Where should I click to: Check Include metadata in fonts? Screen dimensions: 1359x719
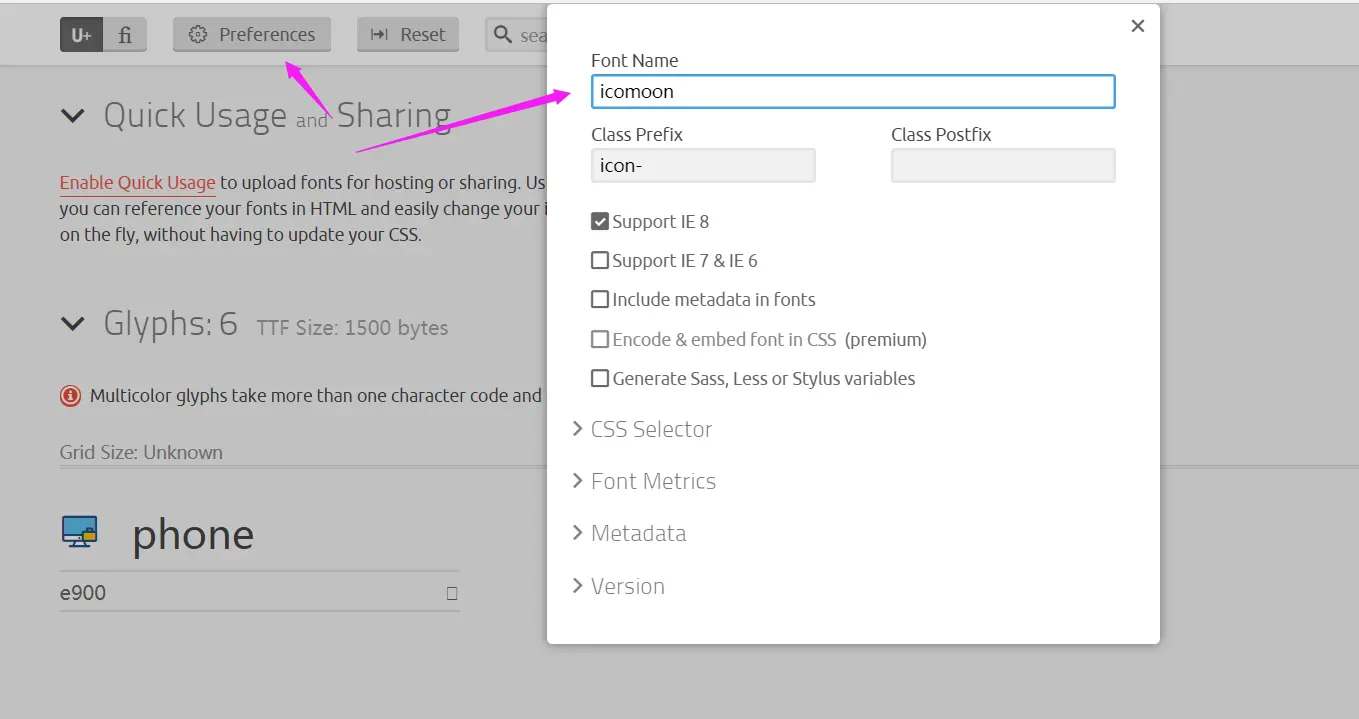[x=600, y=300]
